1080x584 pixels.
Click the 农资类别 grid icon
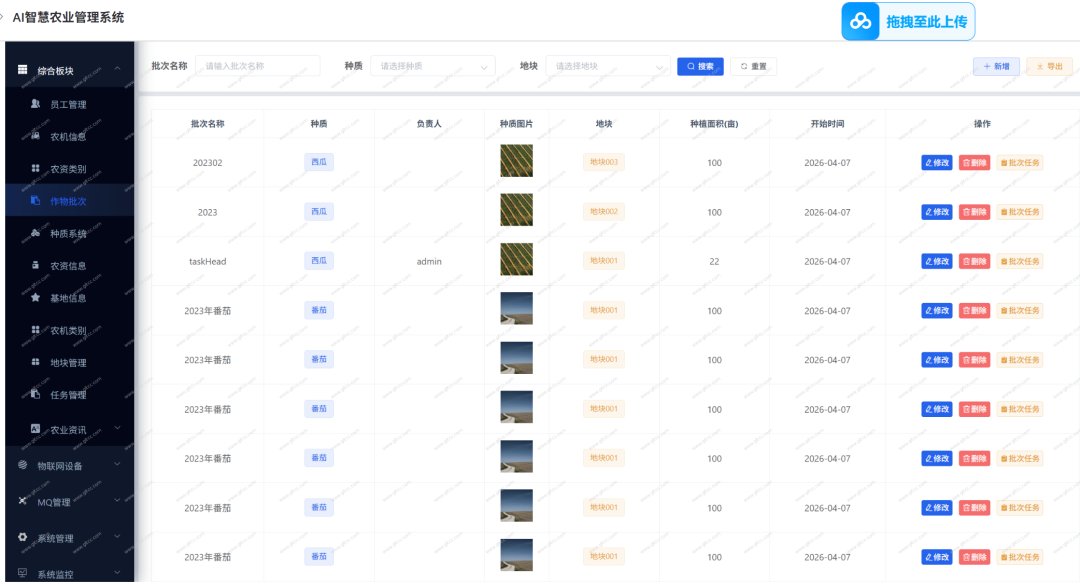tap(35, 168)
